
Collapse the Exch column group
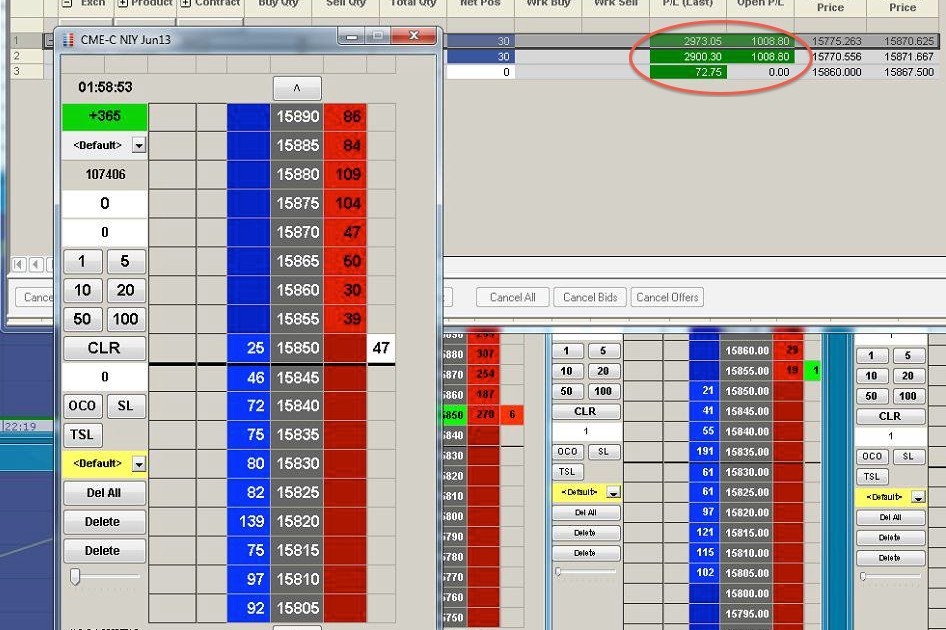click(66, 3)
